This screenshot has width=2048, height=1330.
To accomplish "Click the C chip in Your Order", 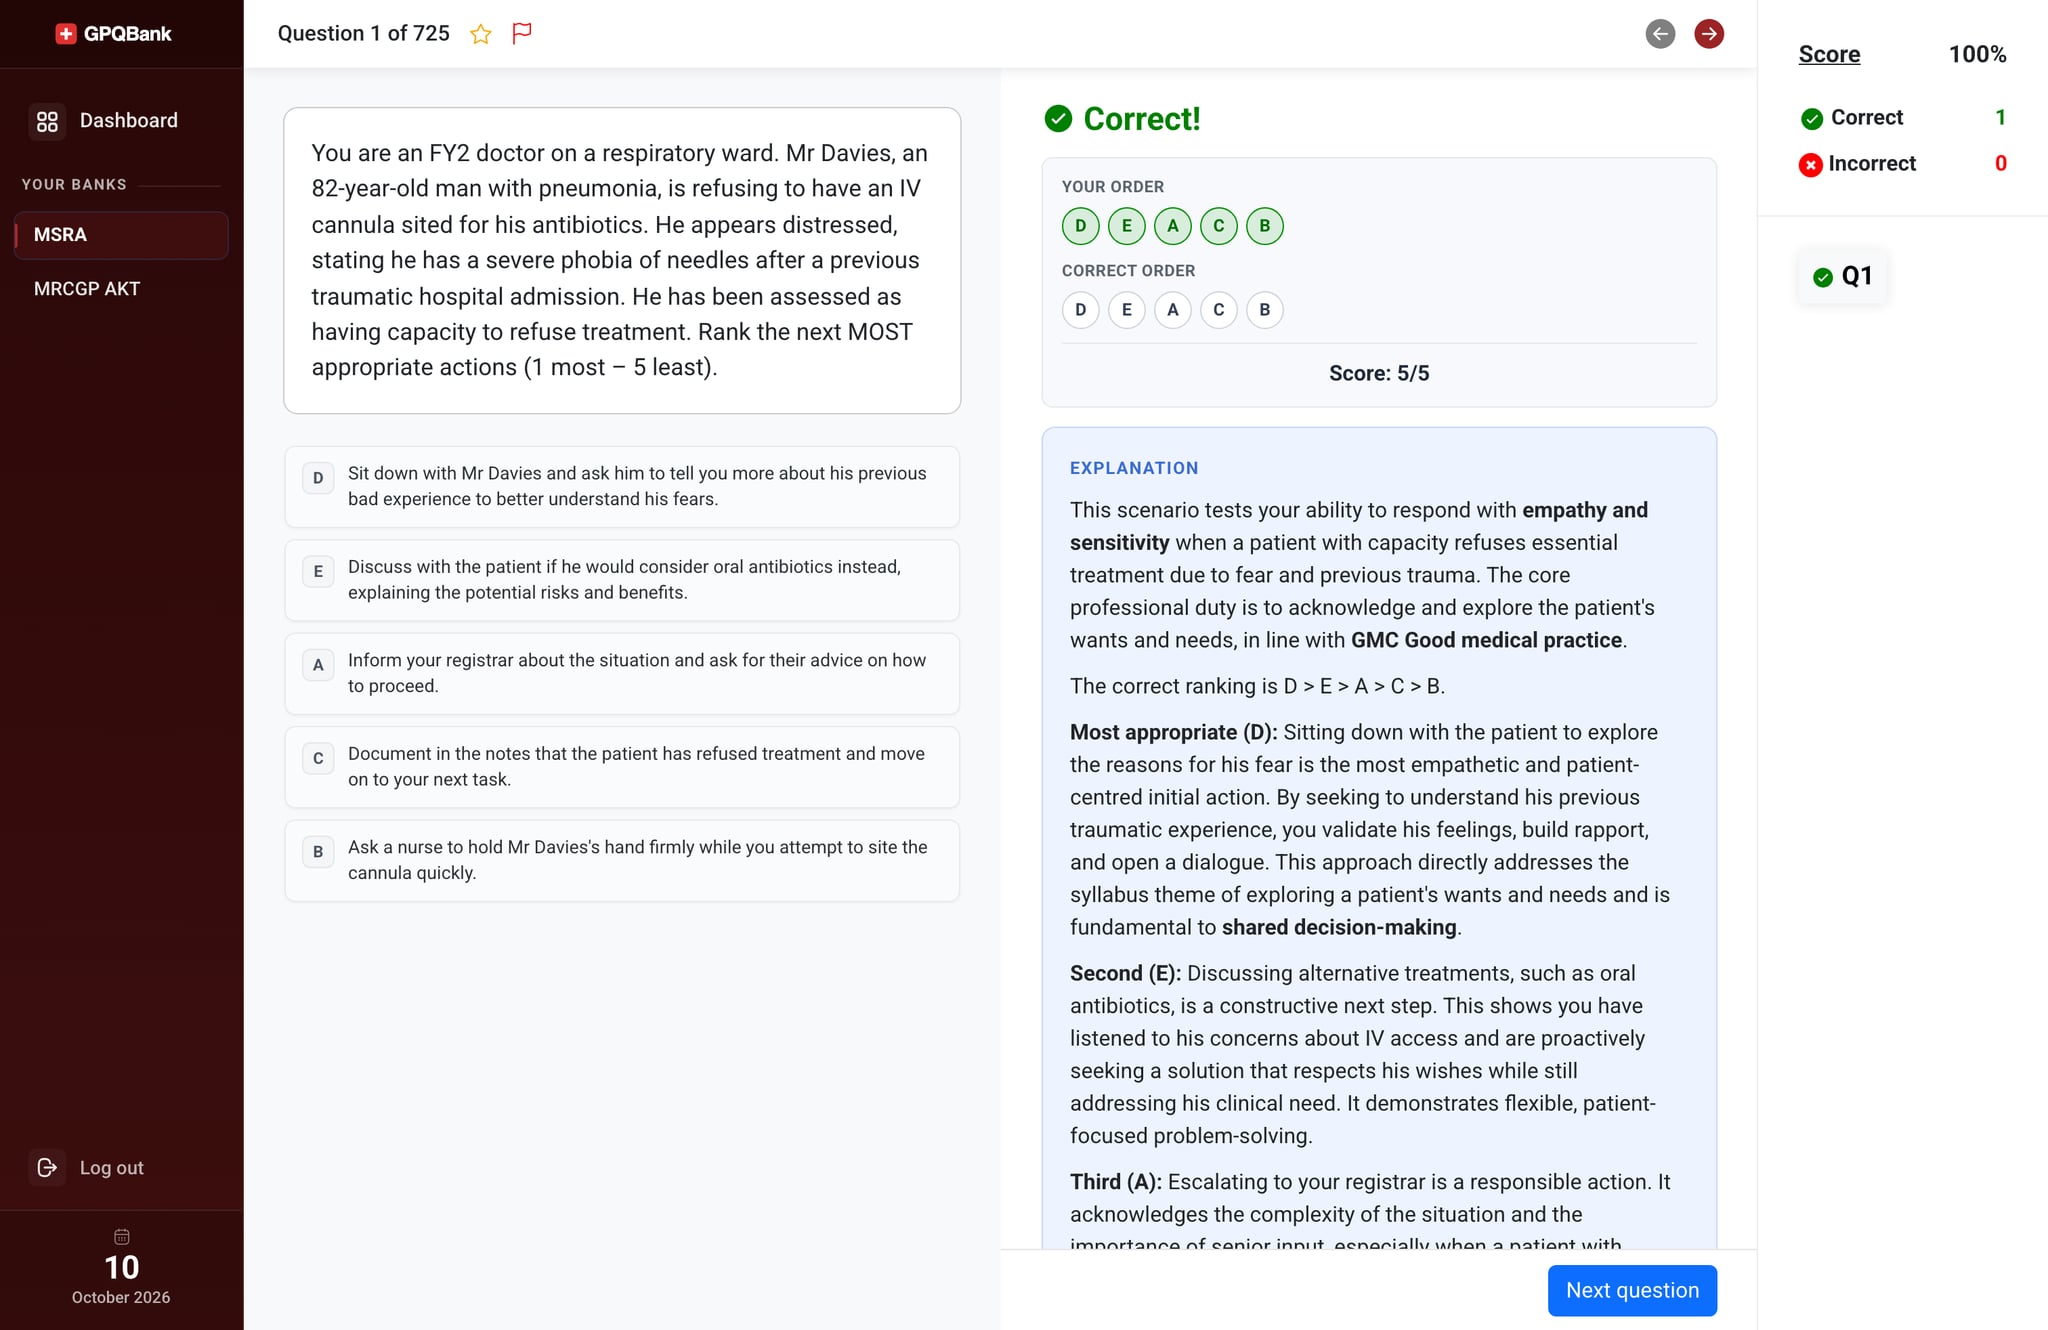I will pos(1219,226).
